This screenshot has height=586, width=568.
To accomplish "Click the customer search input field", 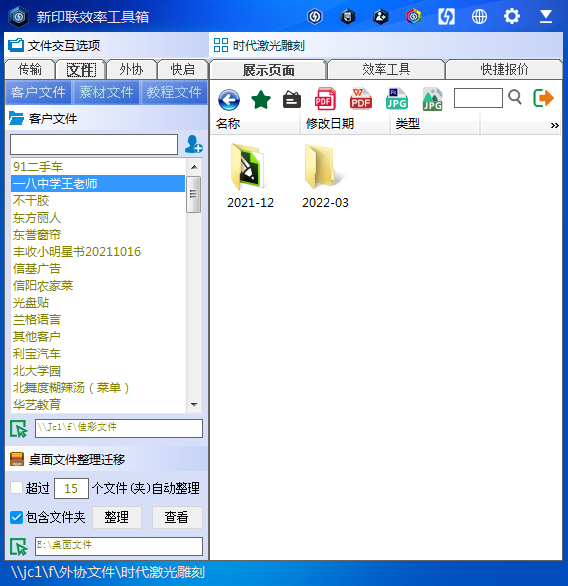I will pos(94,145).
